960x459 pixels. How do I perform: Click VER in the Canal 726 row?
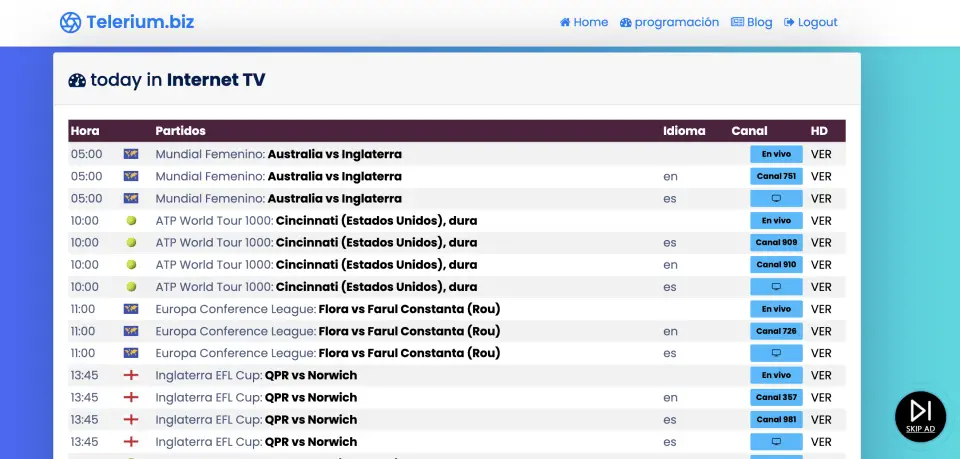click(821, 331)
